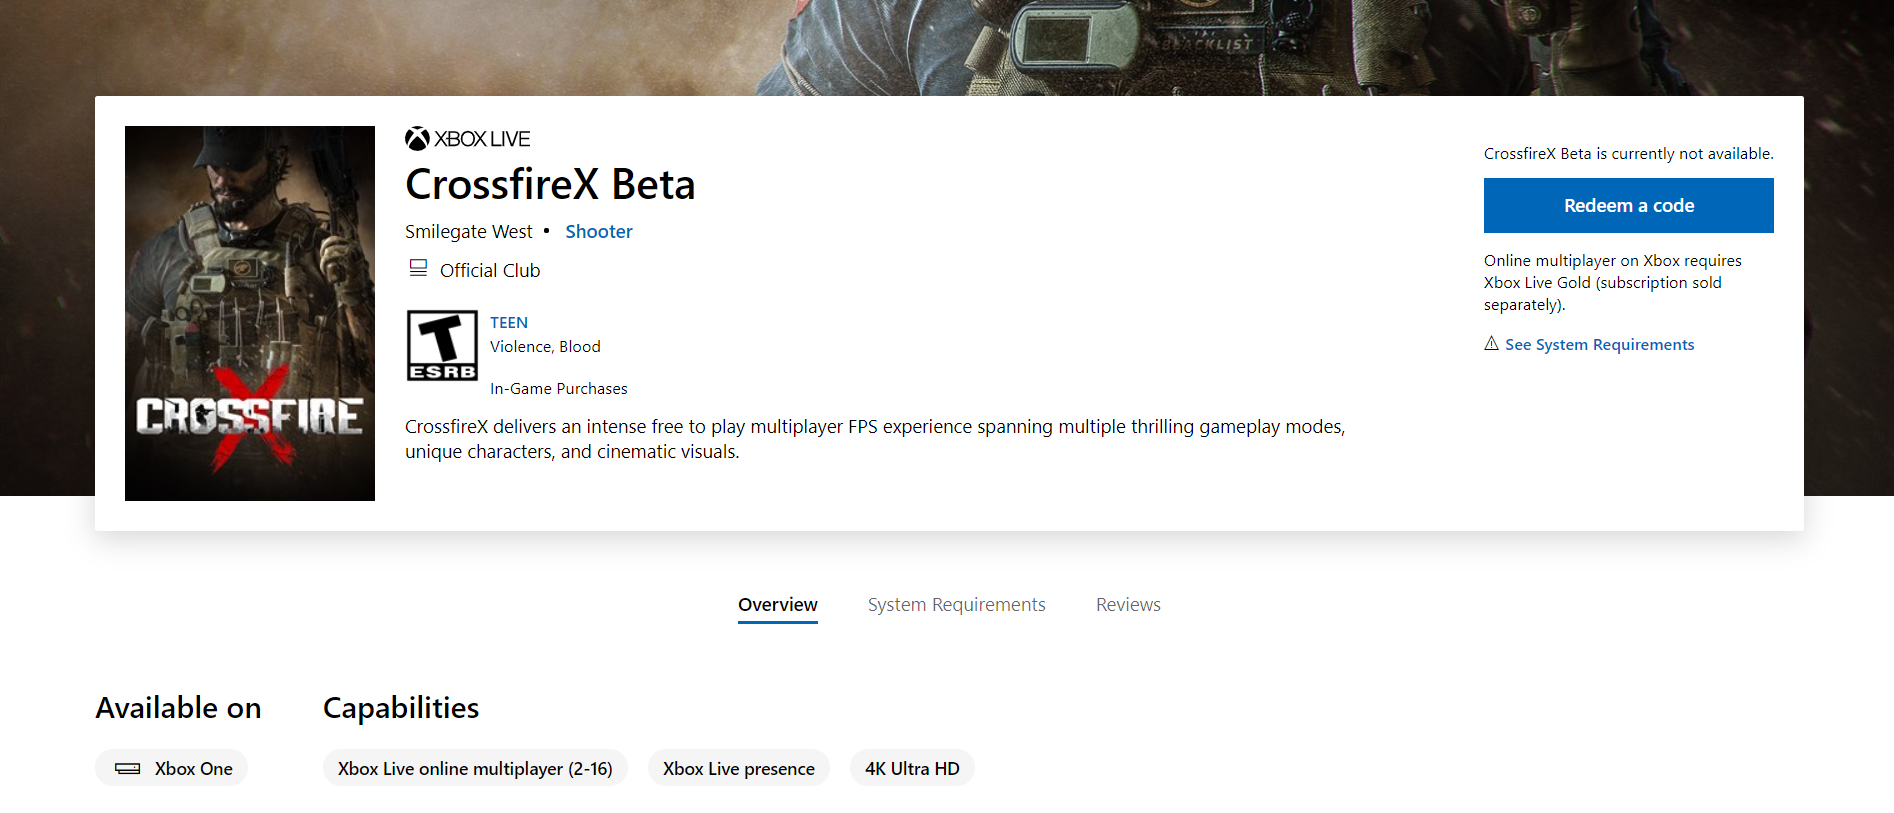Click the Violence, Blood descriptor text

[x=545, y=346]
